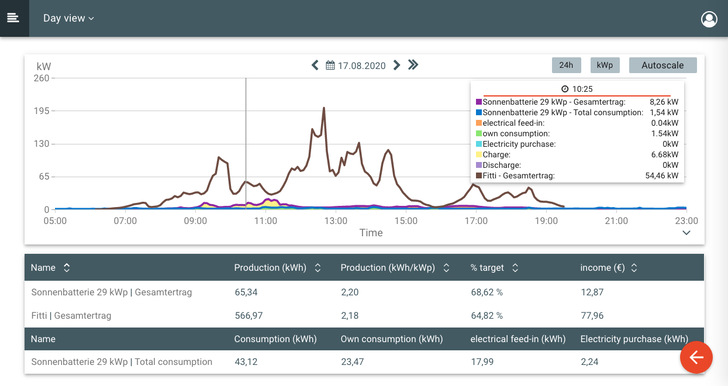The height and width of the screenshot is (386, 728).
Task: Toggle Autoscale for the chart
Action: click(663, 65)
